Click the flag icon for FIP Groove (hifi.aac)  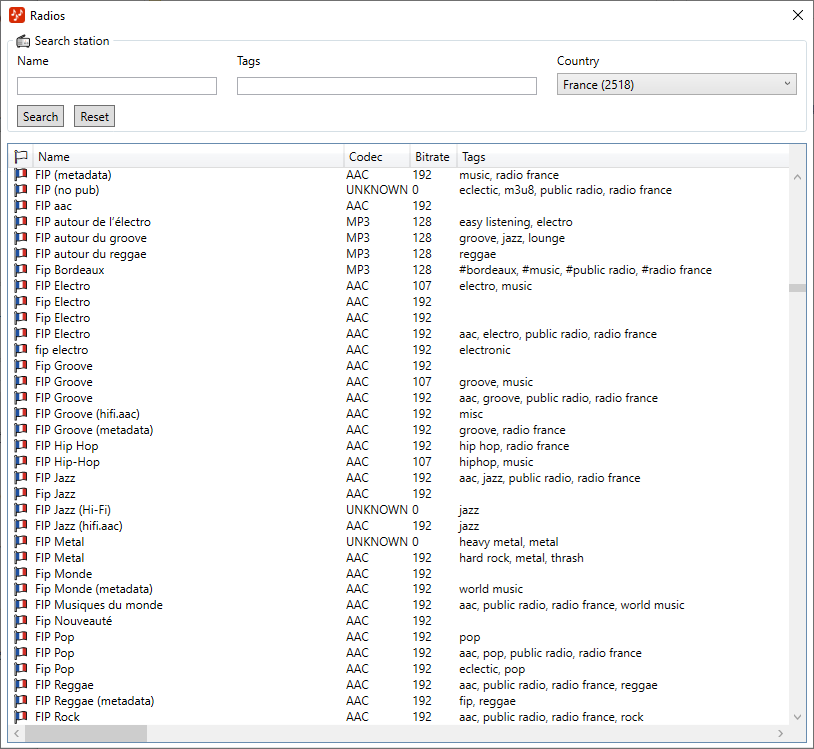(x=21, y=414)
